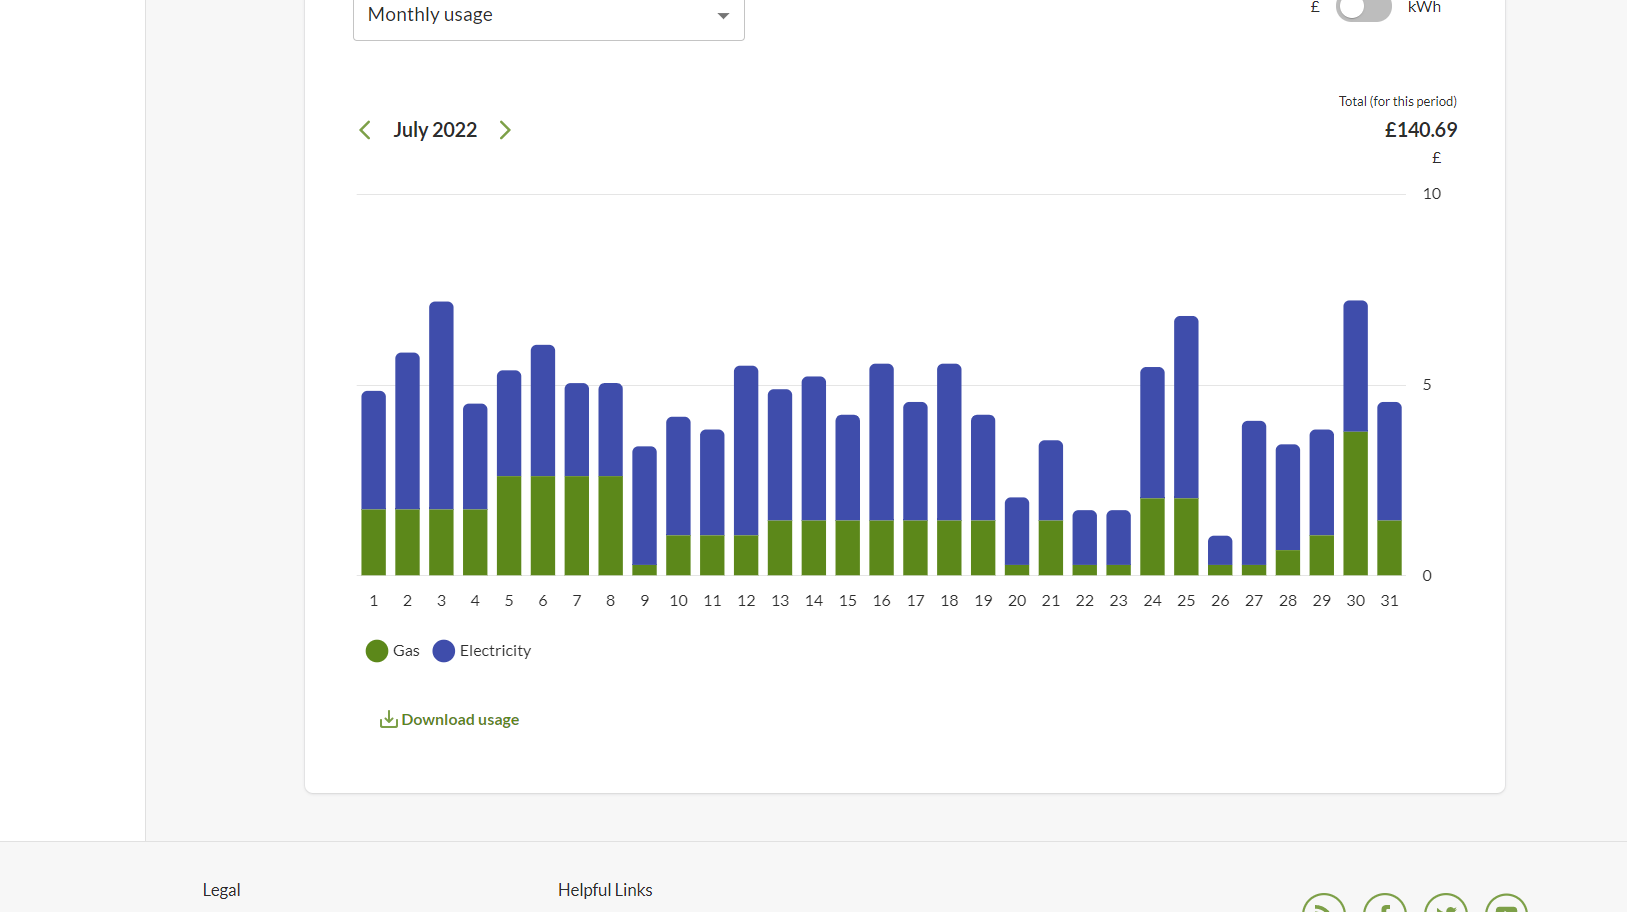Click the Electricity legend label

[x=495, y=651]
